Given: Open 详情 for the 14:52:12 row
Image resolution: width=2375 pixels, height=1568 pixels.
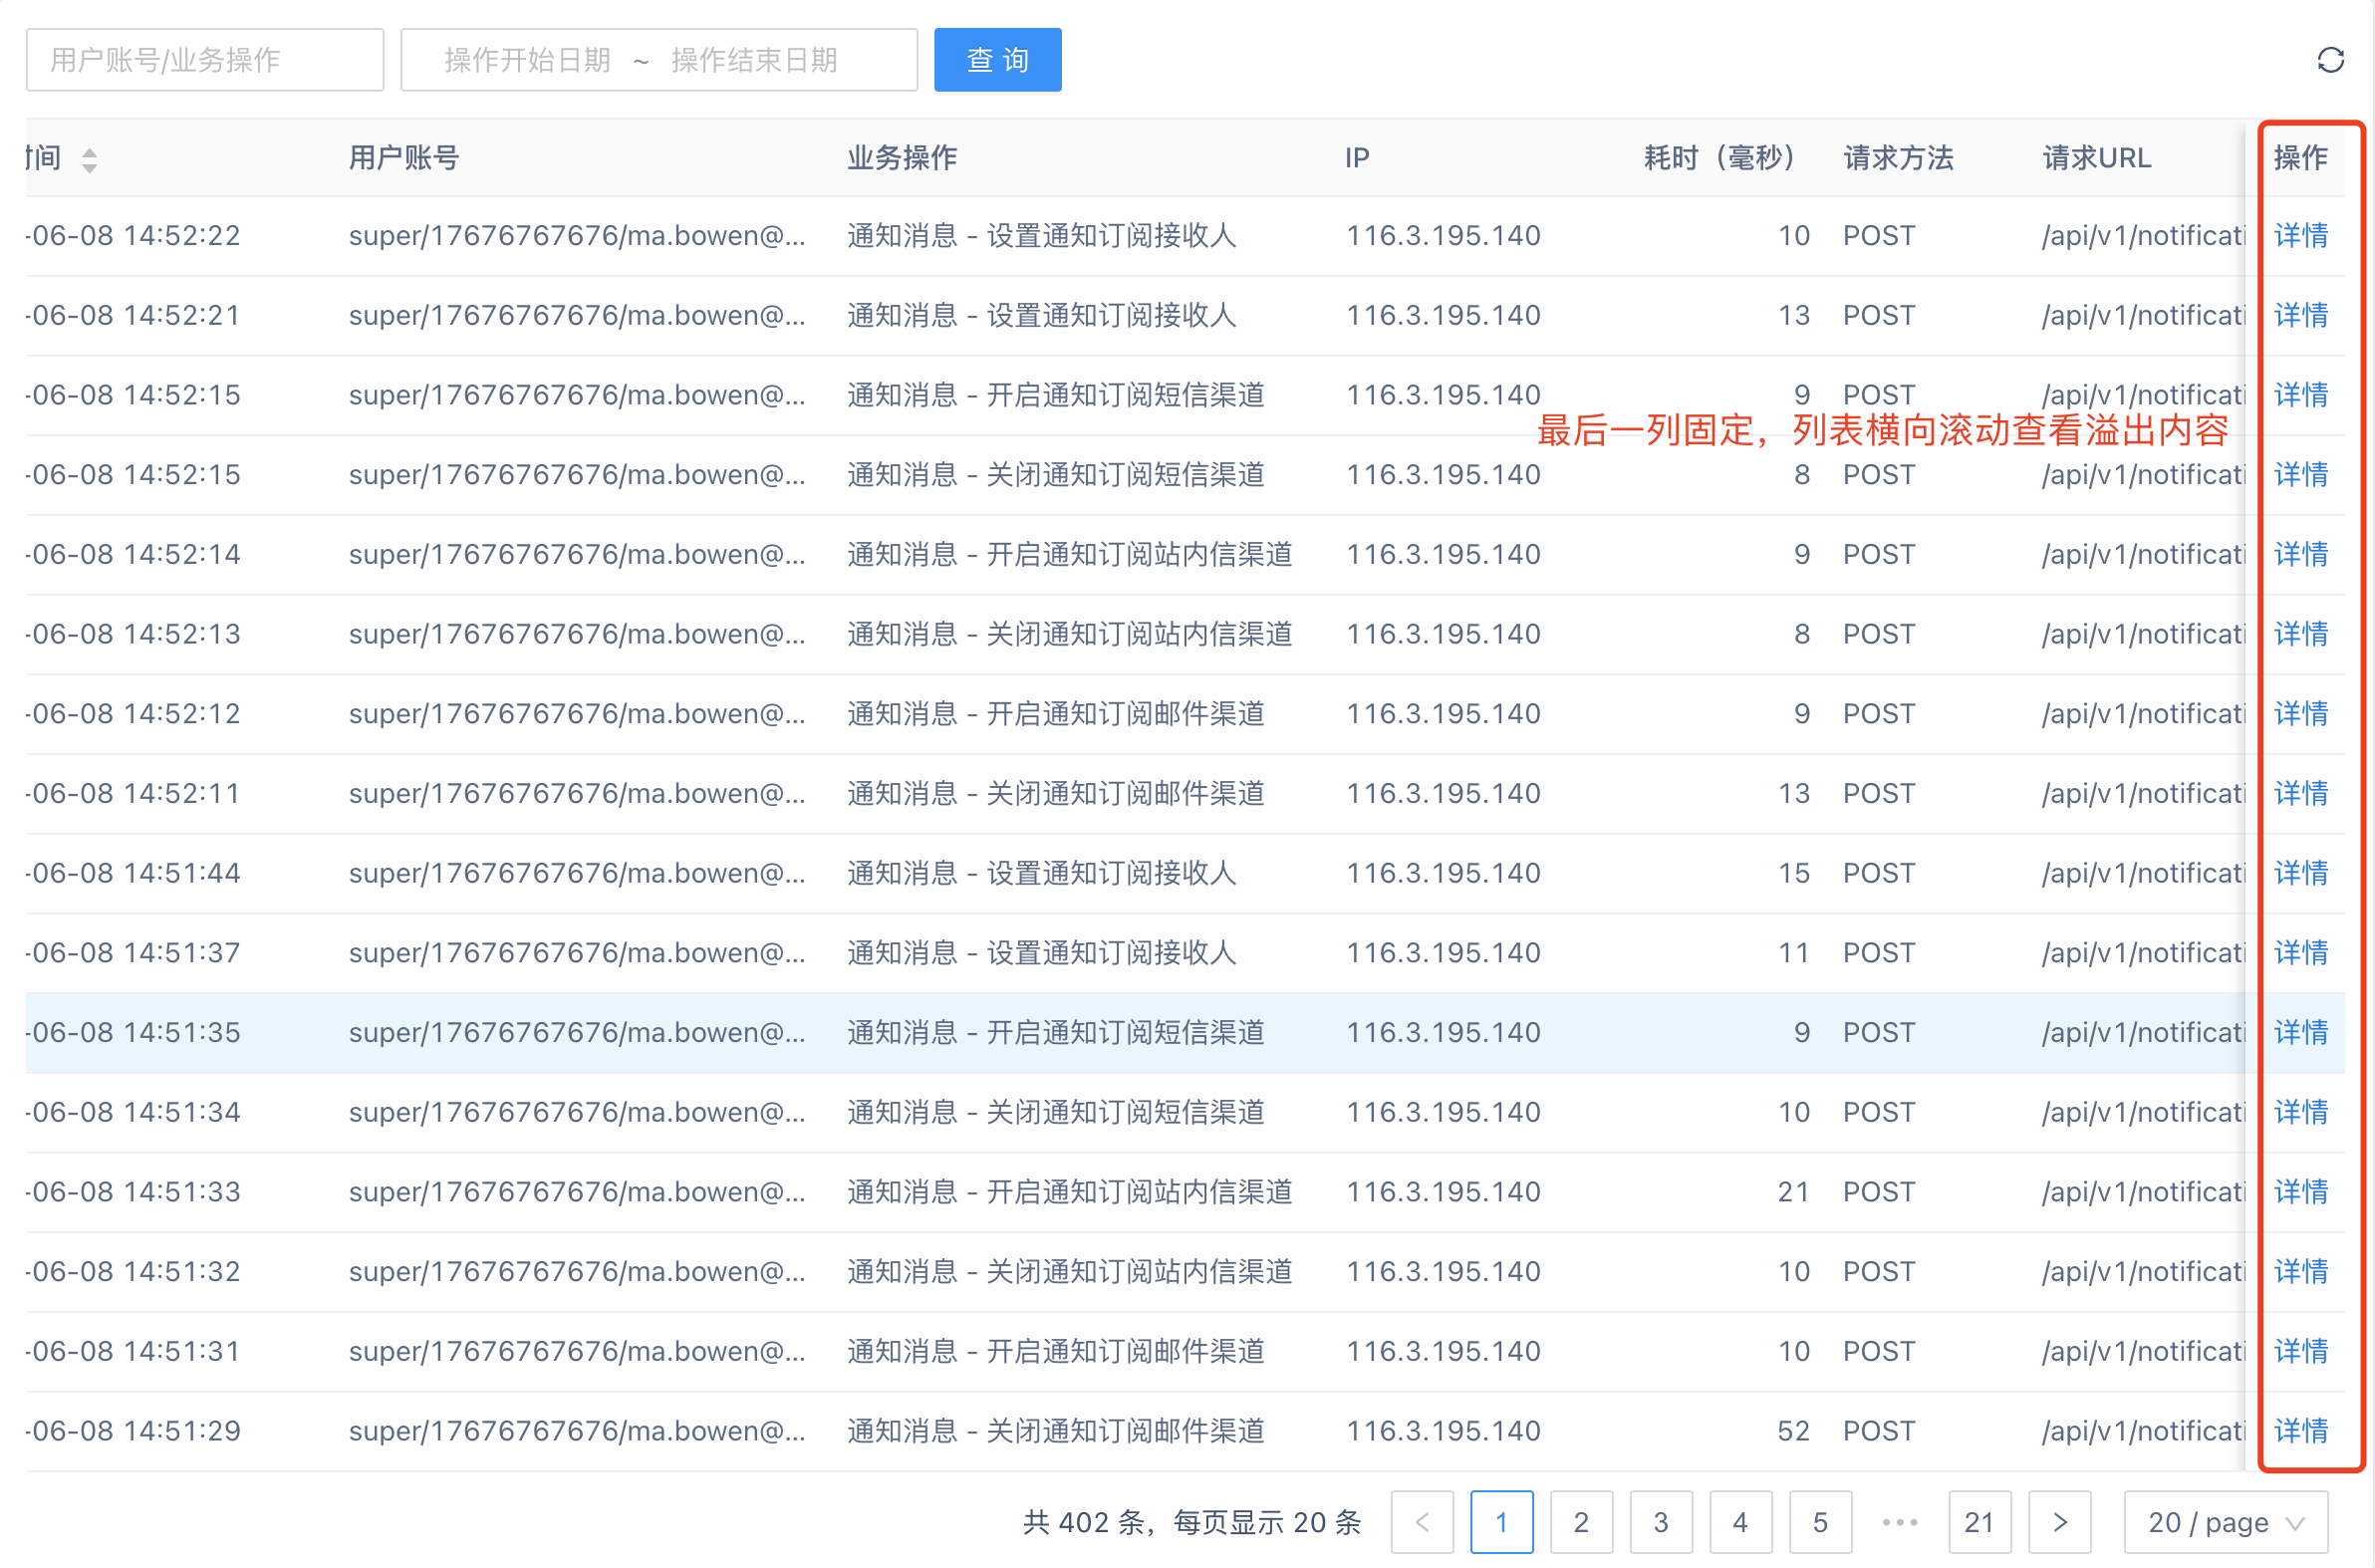Looking at the screenshot, I should click(x=2300, y=713).
